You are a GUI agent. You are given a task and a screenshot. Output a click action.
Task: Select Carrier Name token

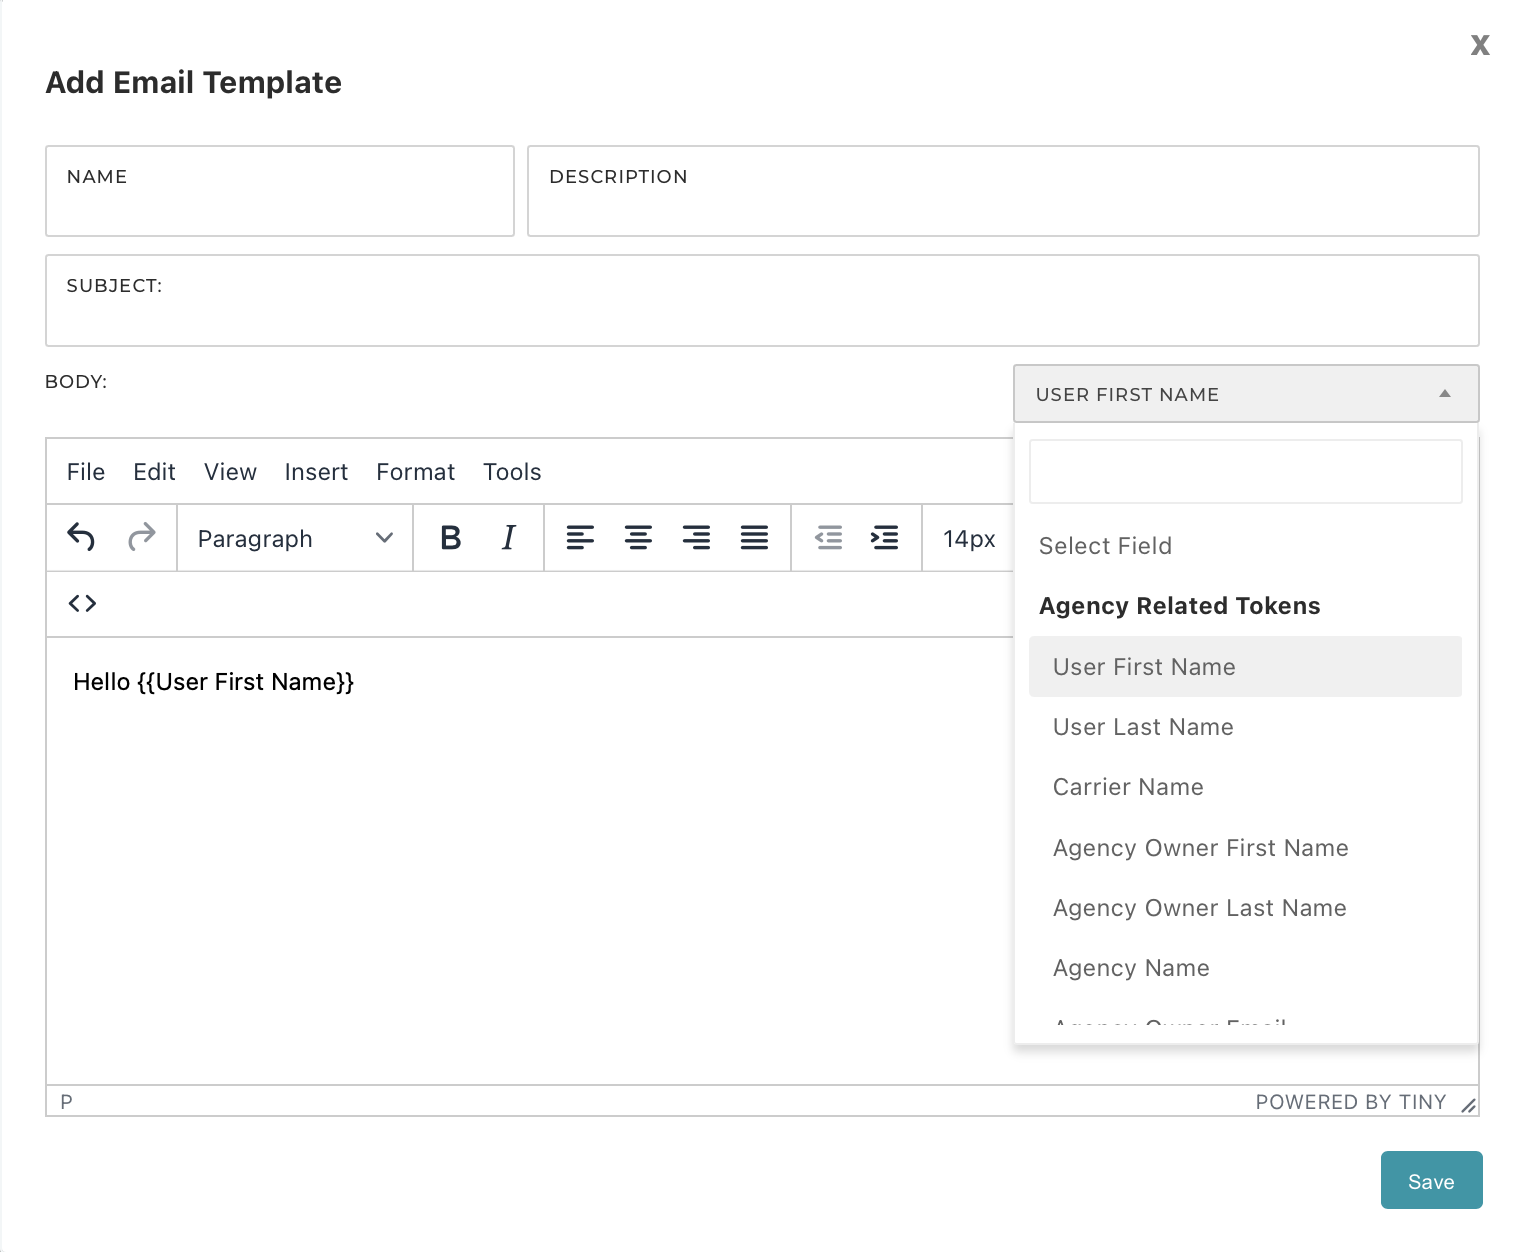pos(1246,787)
